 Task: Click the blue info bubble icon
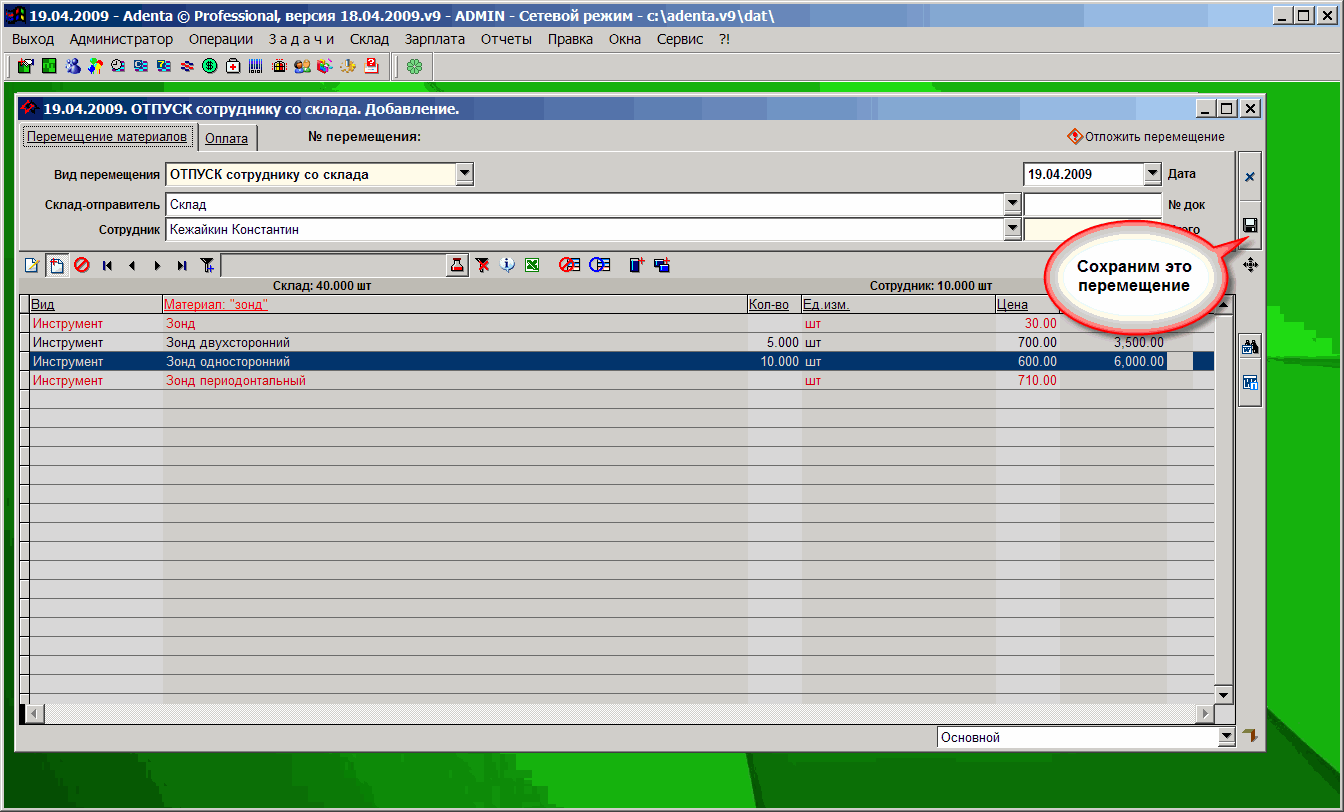(x=507, y=265)
